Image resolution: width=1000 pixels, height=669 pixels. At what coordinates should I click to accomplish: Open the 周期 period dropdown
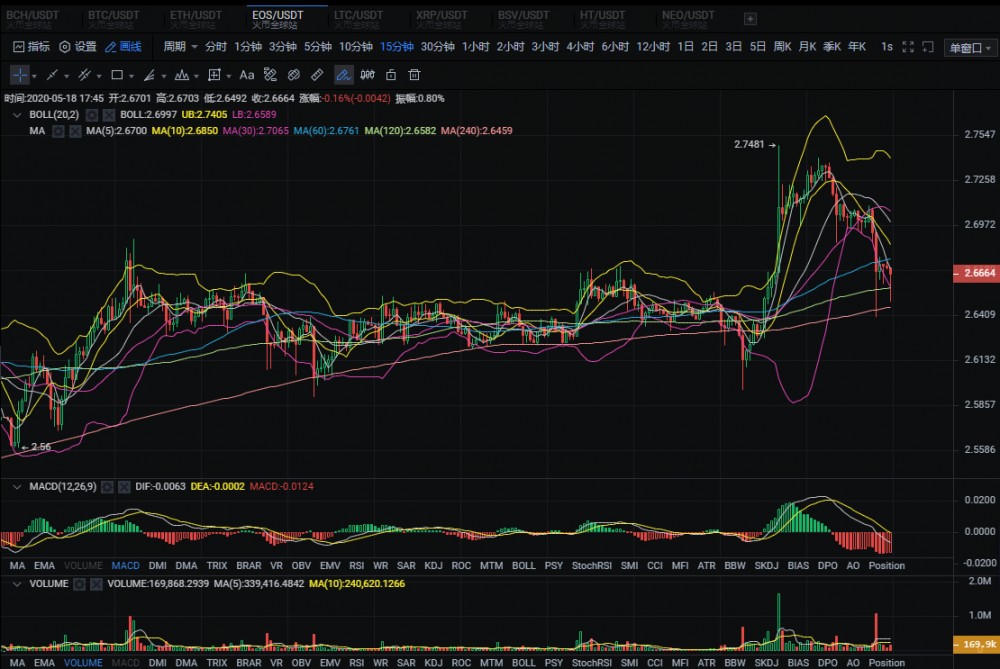pos(180,47)
